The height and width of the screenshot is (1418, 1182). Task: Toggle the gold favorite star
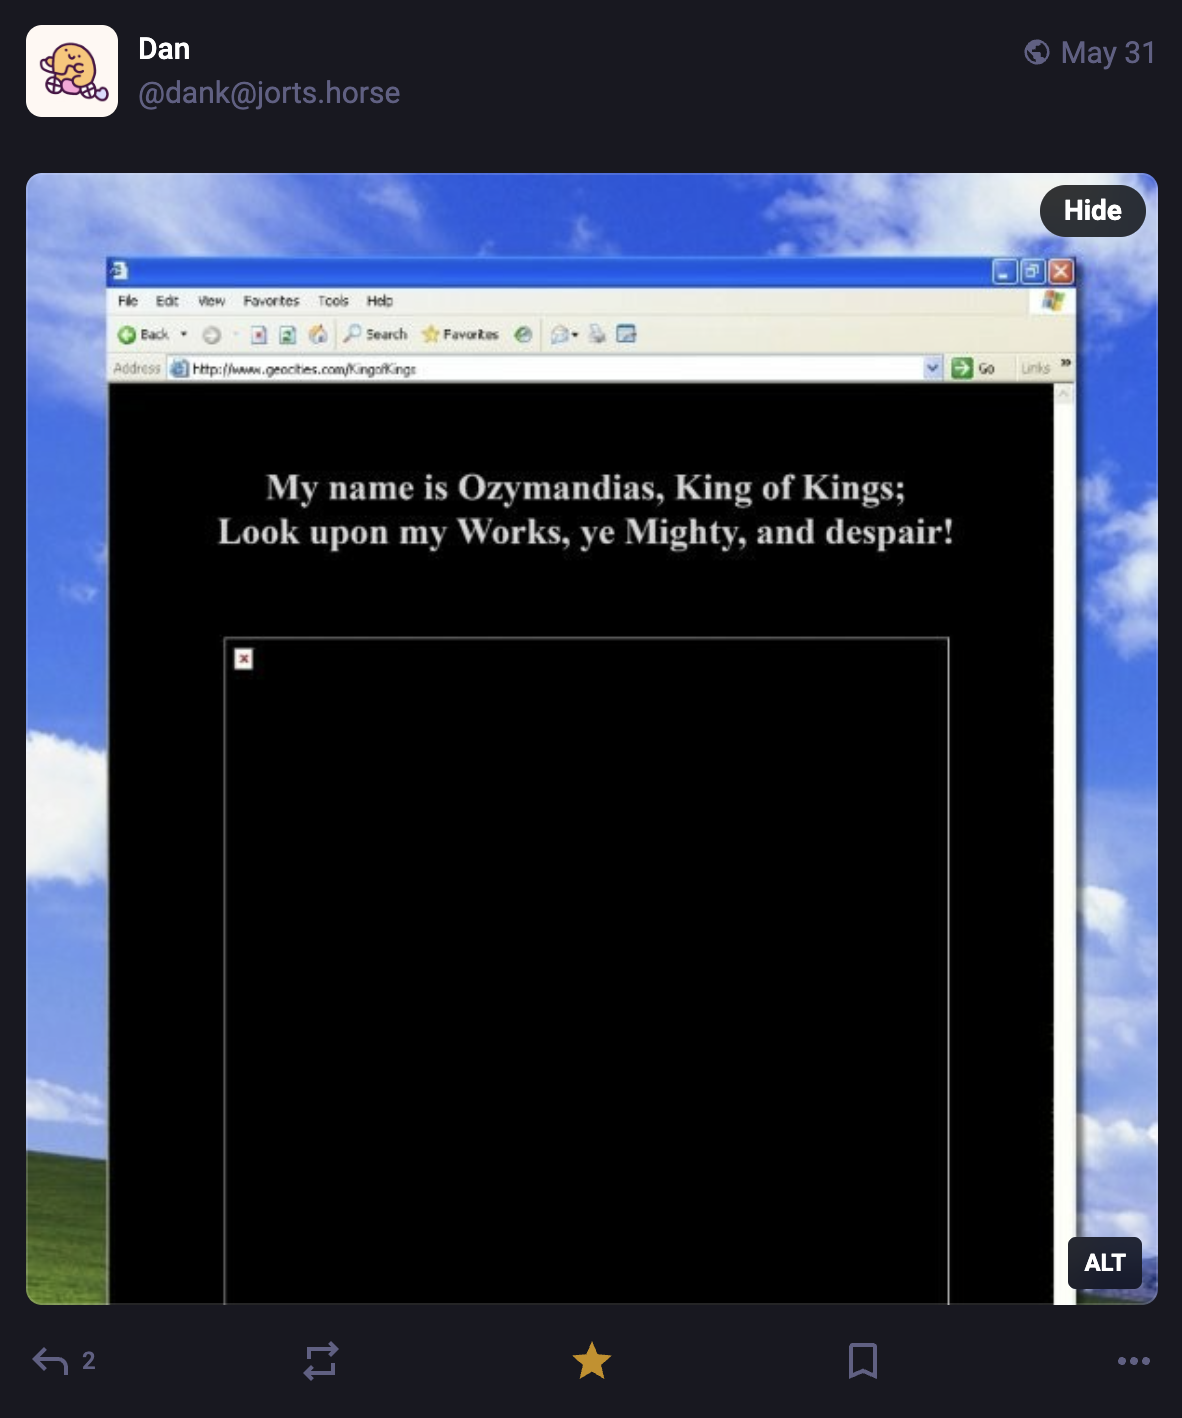pyautogui.click(x=591, y=1361)
